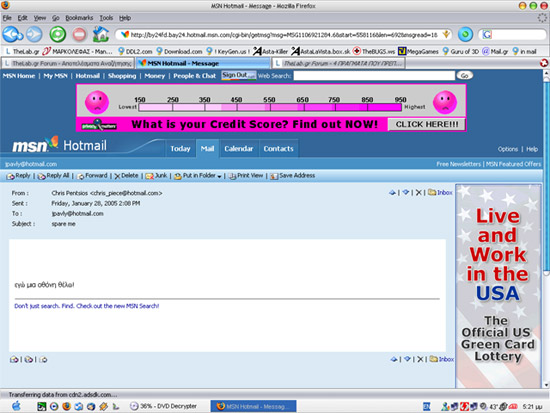The width and height of the screenshot is (550, 413).
Task: Open the View menu
Action: (x=40, y=18)
